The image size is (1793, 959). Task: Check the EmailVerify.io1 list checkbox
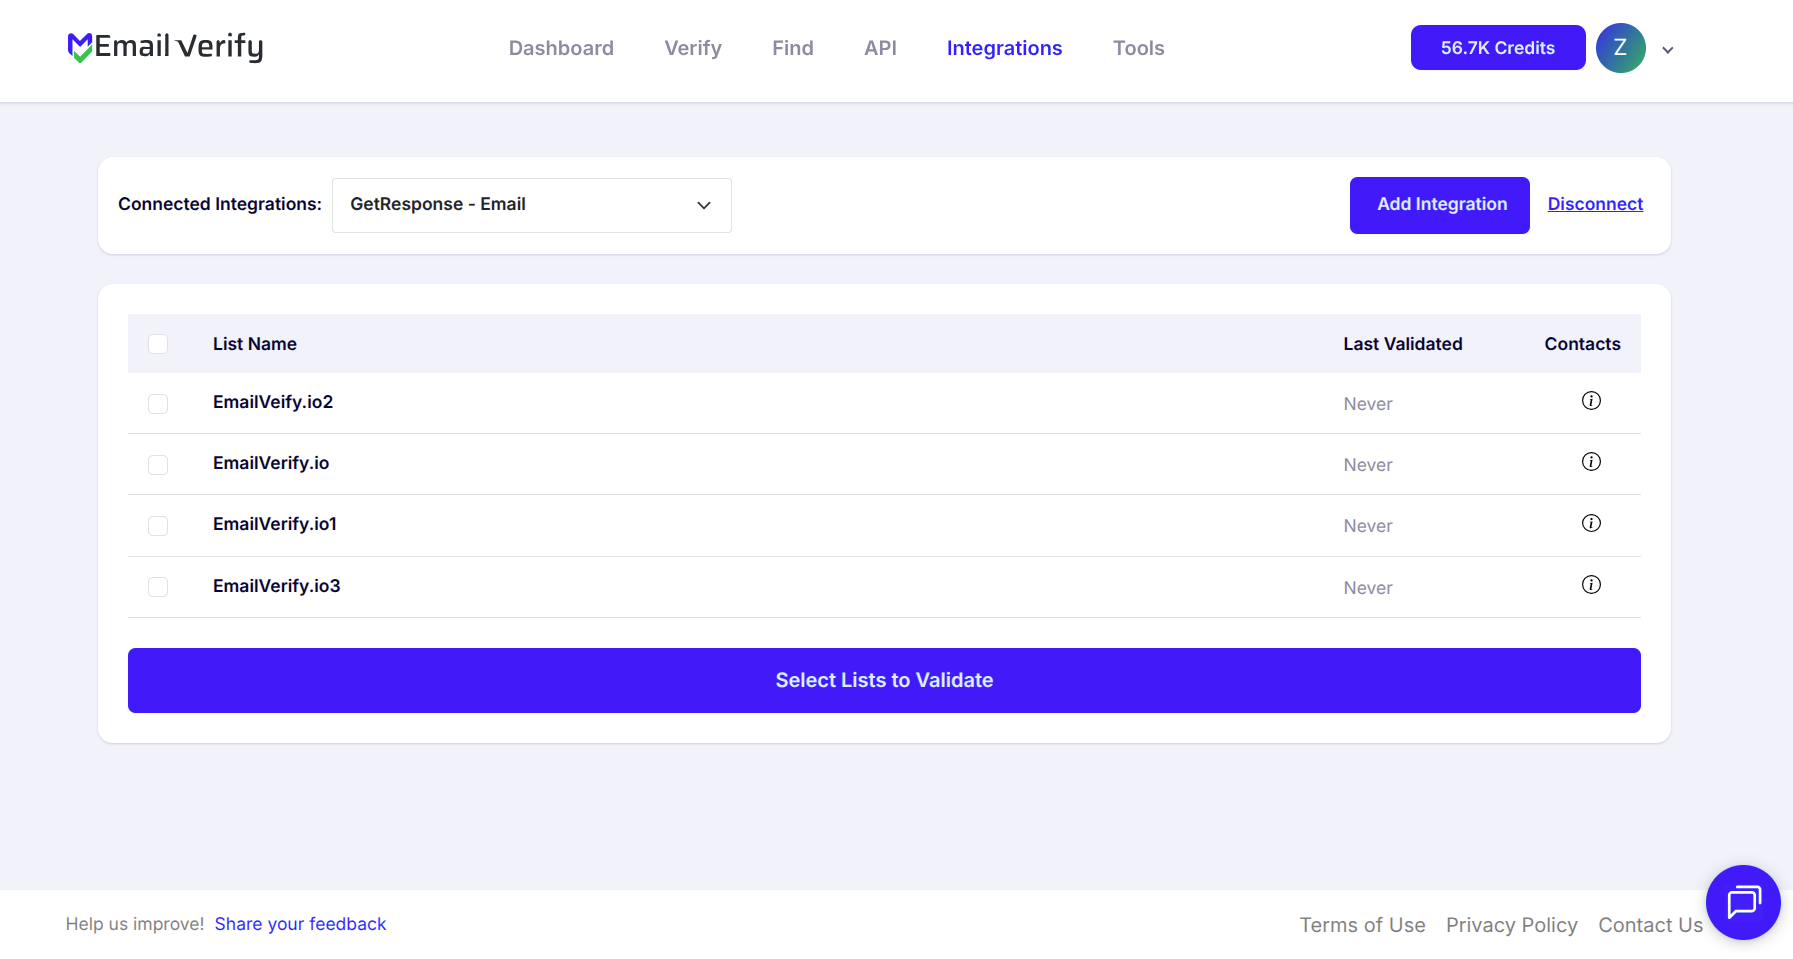tap(158, 526)
